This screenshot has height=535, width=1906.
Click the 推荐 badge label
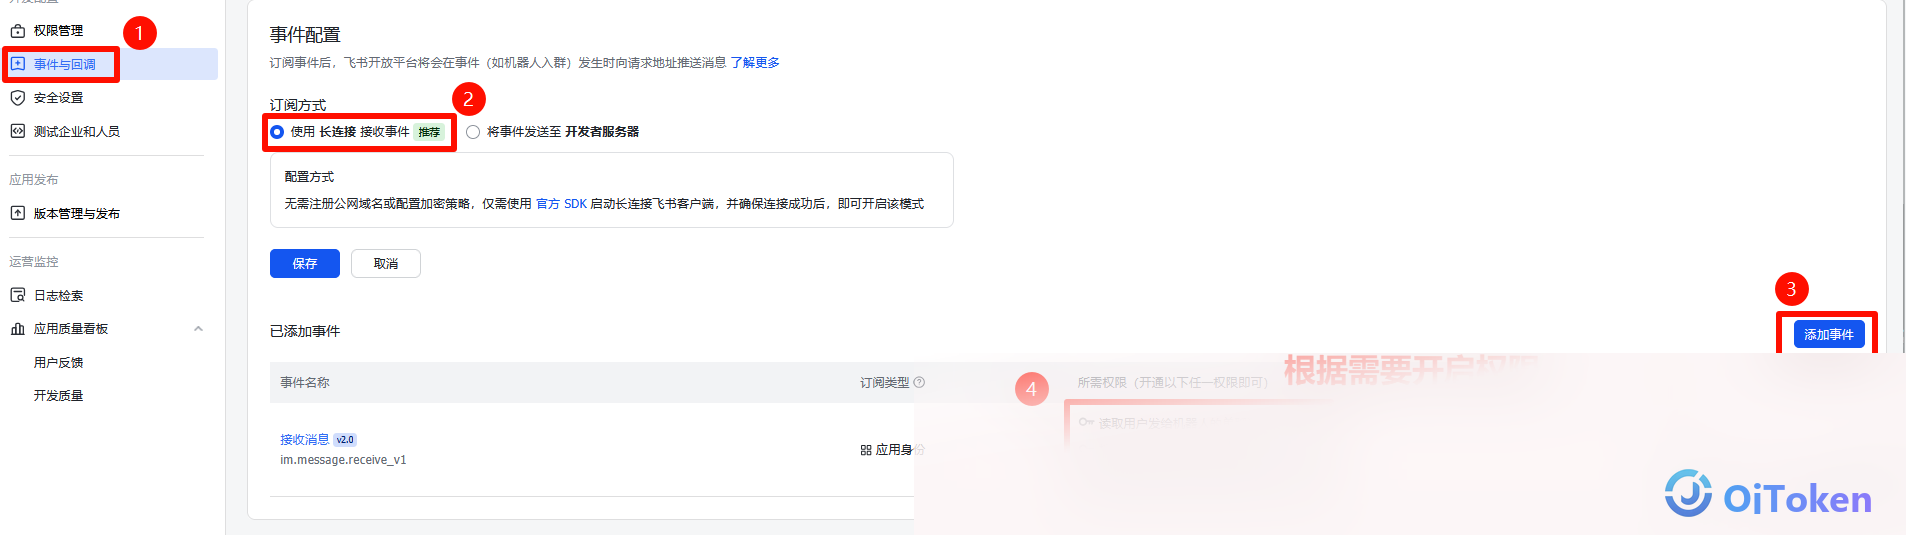[x=429, y=132]
